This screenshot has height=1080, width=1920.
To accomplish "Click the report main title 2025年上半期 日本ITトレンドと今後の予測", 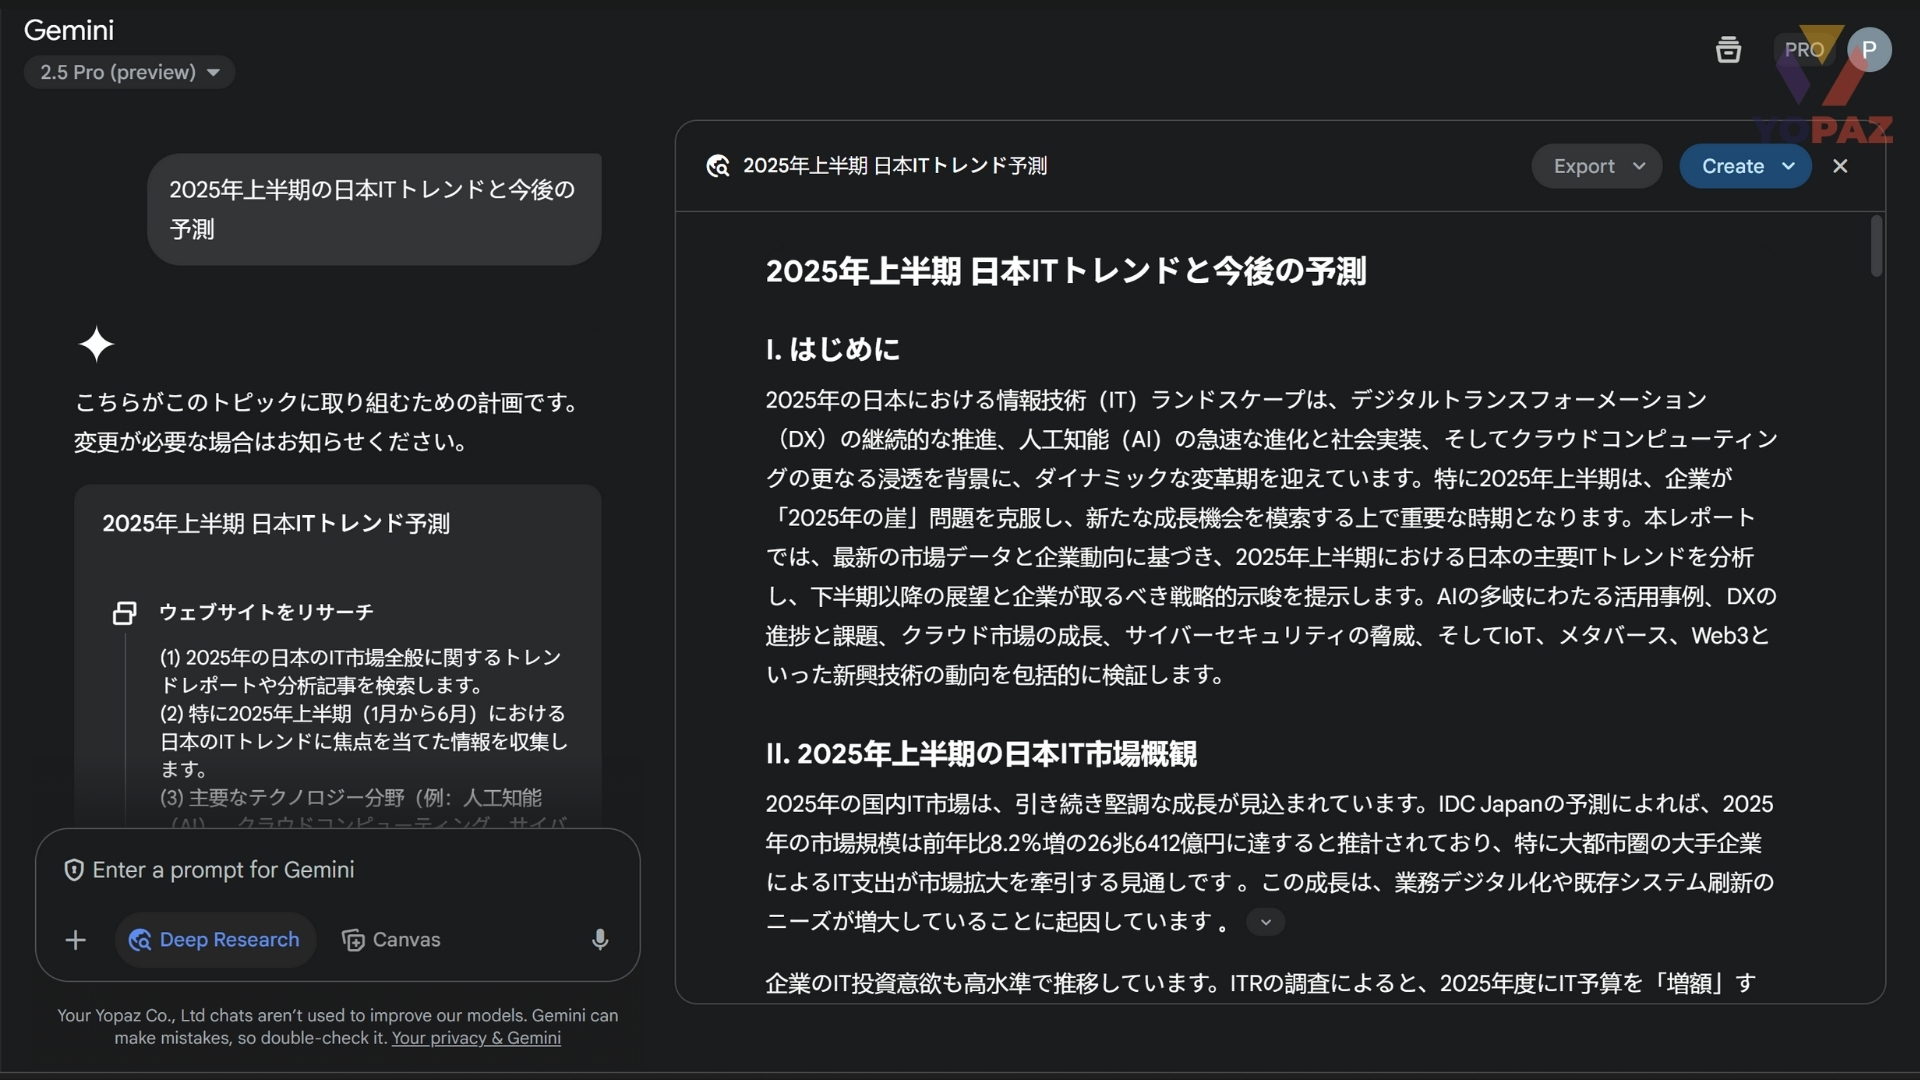I will click(x=1066, y=271).
